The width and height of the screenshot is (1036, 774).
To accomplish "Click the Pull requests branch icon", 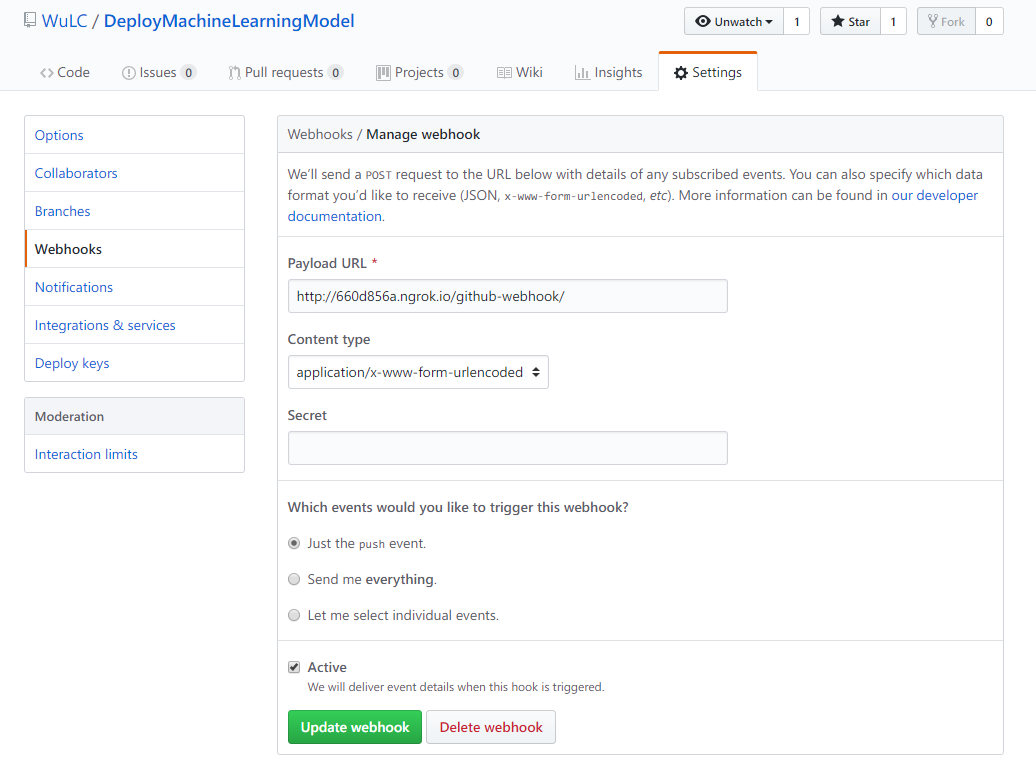I will (235, 73).
